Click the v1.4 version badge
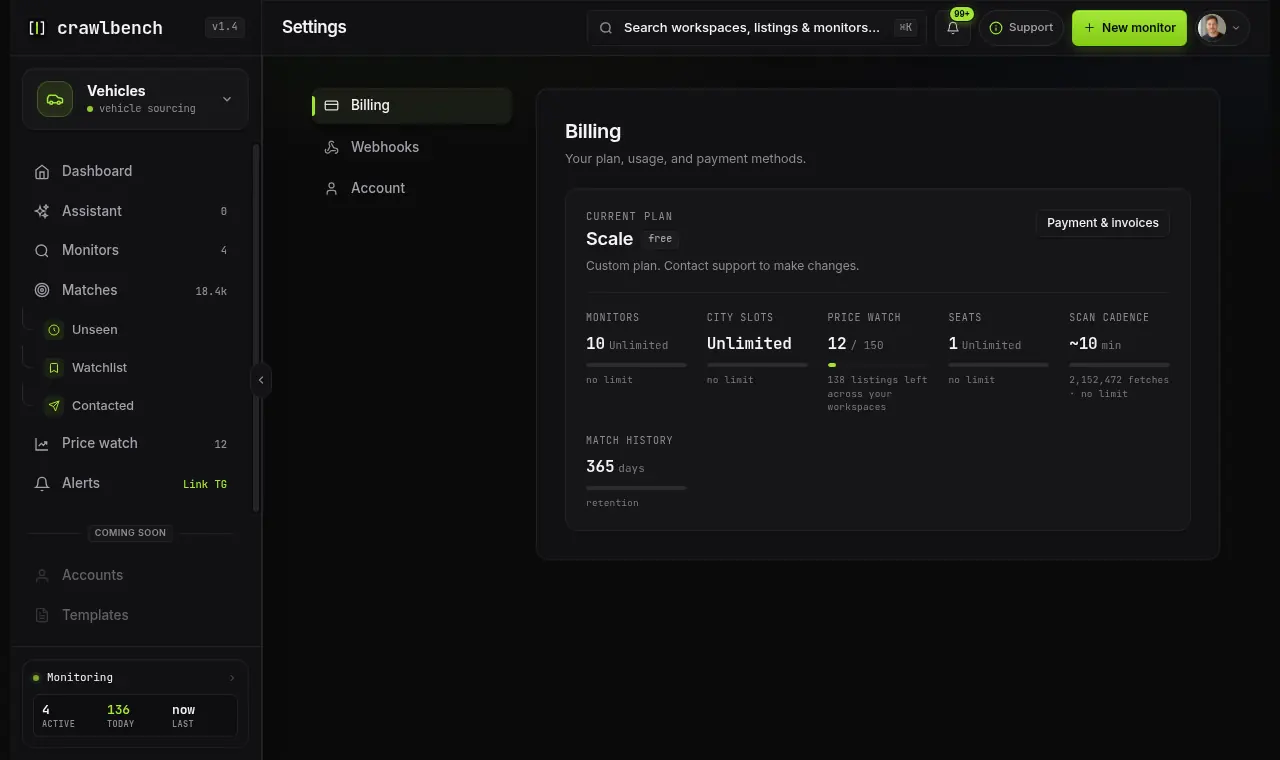The width and height of the screenshot is (1280, 760). [x=225, y=27]
